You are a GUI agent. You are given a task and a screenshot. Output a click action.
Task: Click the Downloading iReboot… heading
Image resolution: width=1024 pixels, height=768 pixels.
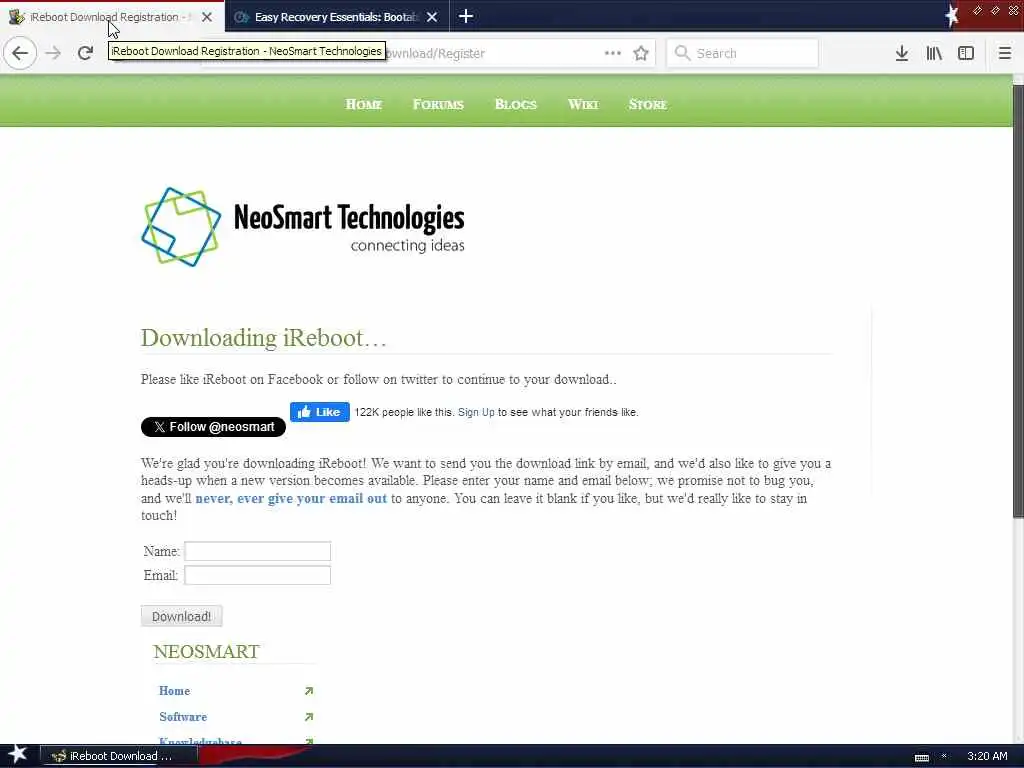264,338
